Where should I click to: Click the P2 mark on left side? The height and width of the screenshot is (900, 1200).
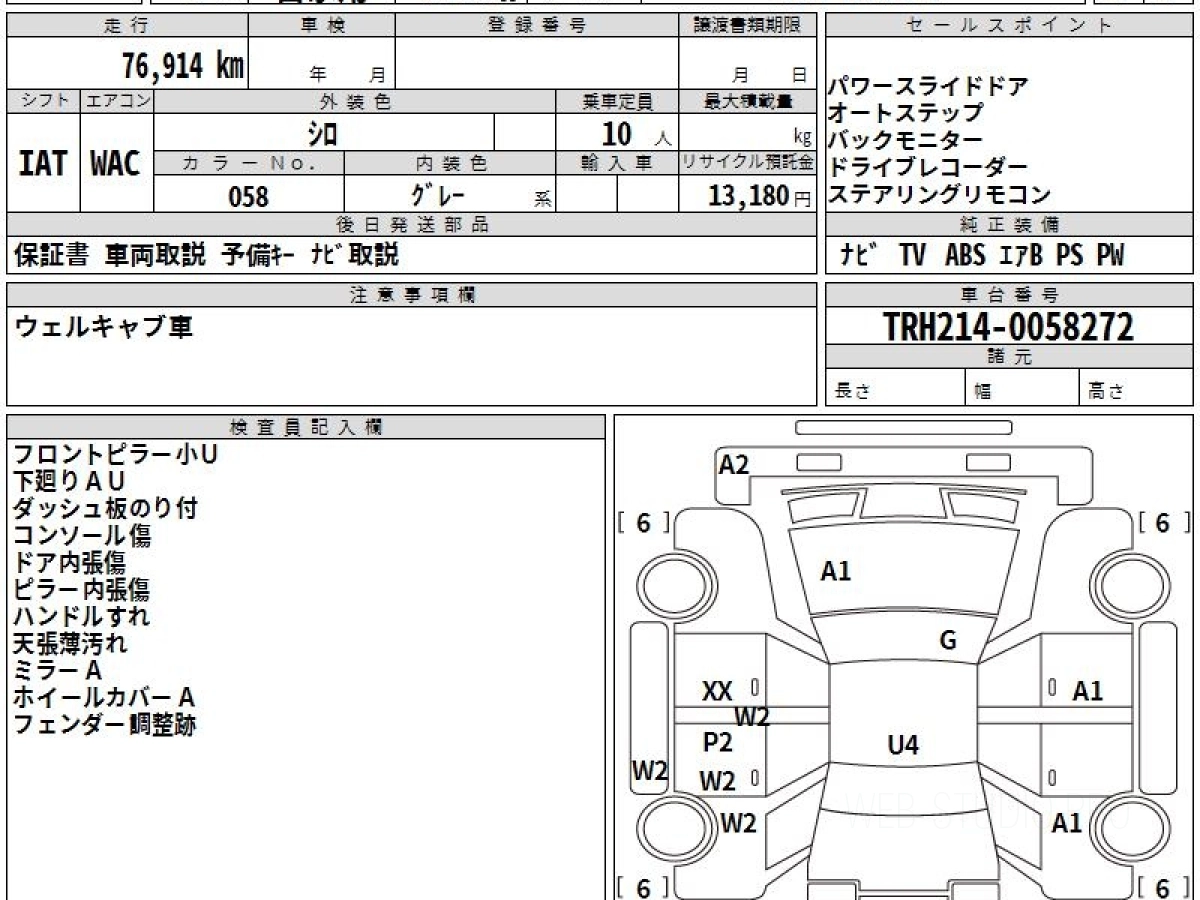click(717, 742)
